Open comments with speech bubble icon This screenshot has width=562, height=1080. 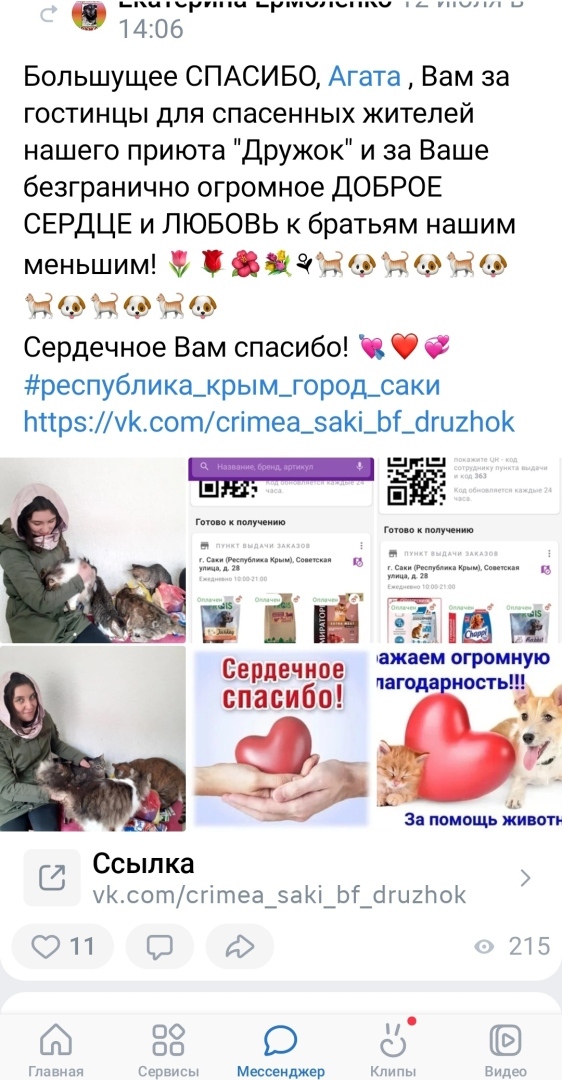(x=160, y=947)
